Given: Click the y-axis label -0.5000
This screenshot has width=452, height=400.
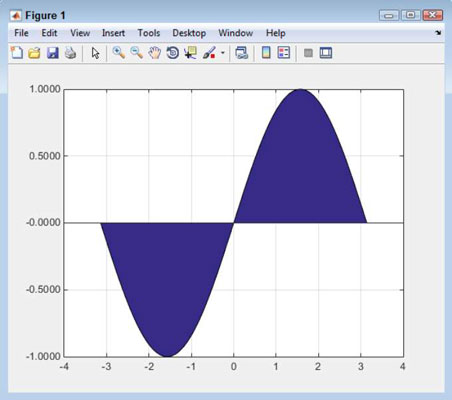Looking at the screenshot, I should (x=43, y=289).
